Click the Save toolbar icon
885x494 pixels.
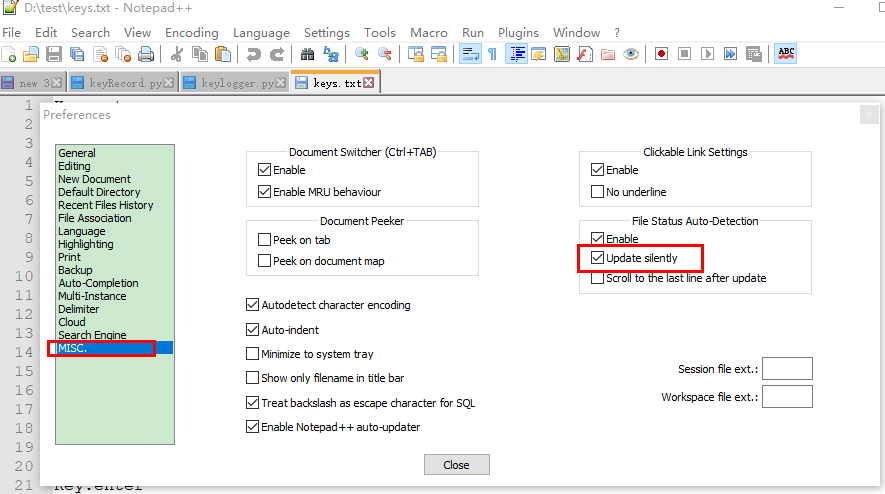(x=54, y=54)
